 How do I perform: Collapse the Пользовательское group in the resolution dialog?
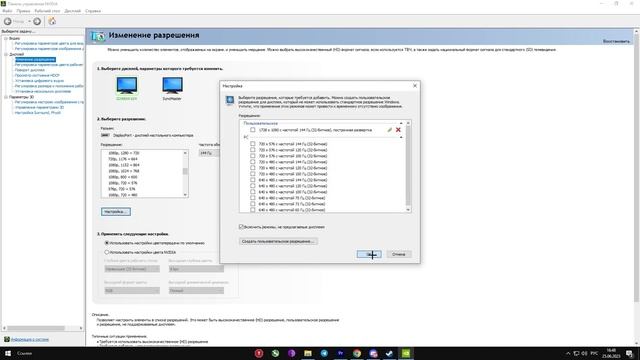tap(401, 123)
